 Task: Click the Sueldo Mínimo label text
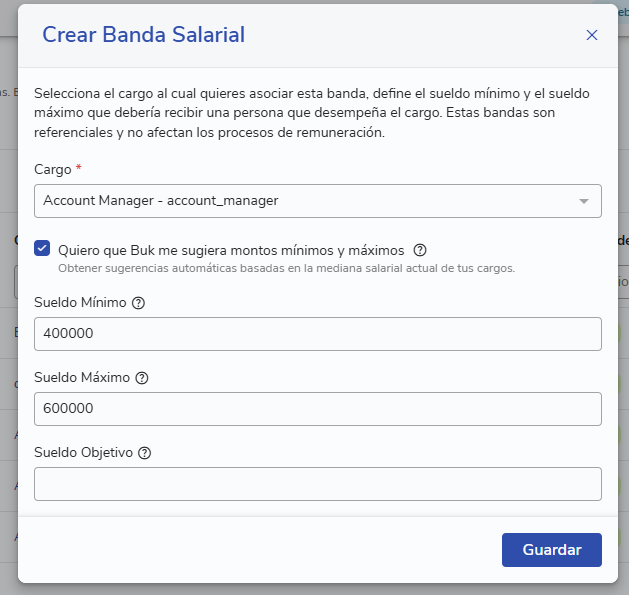80,302
